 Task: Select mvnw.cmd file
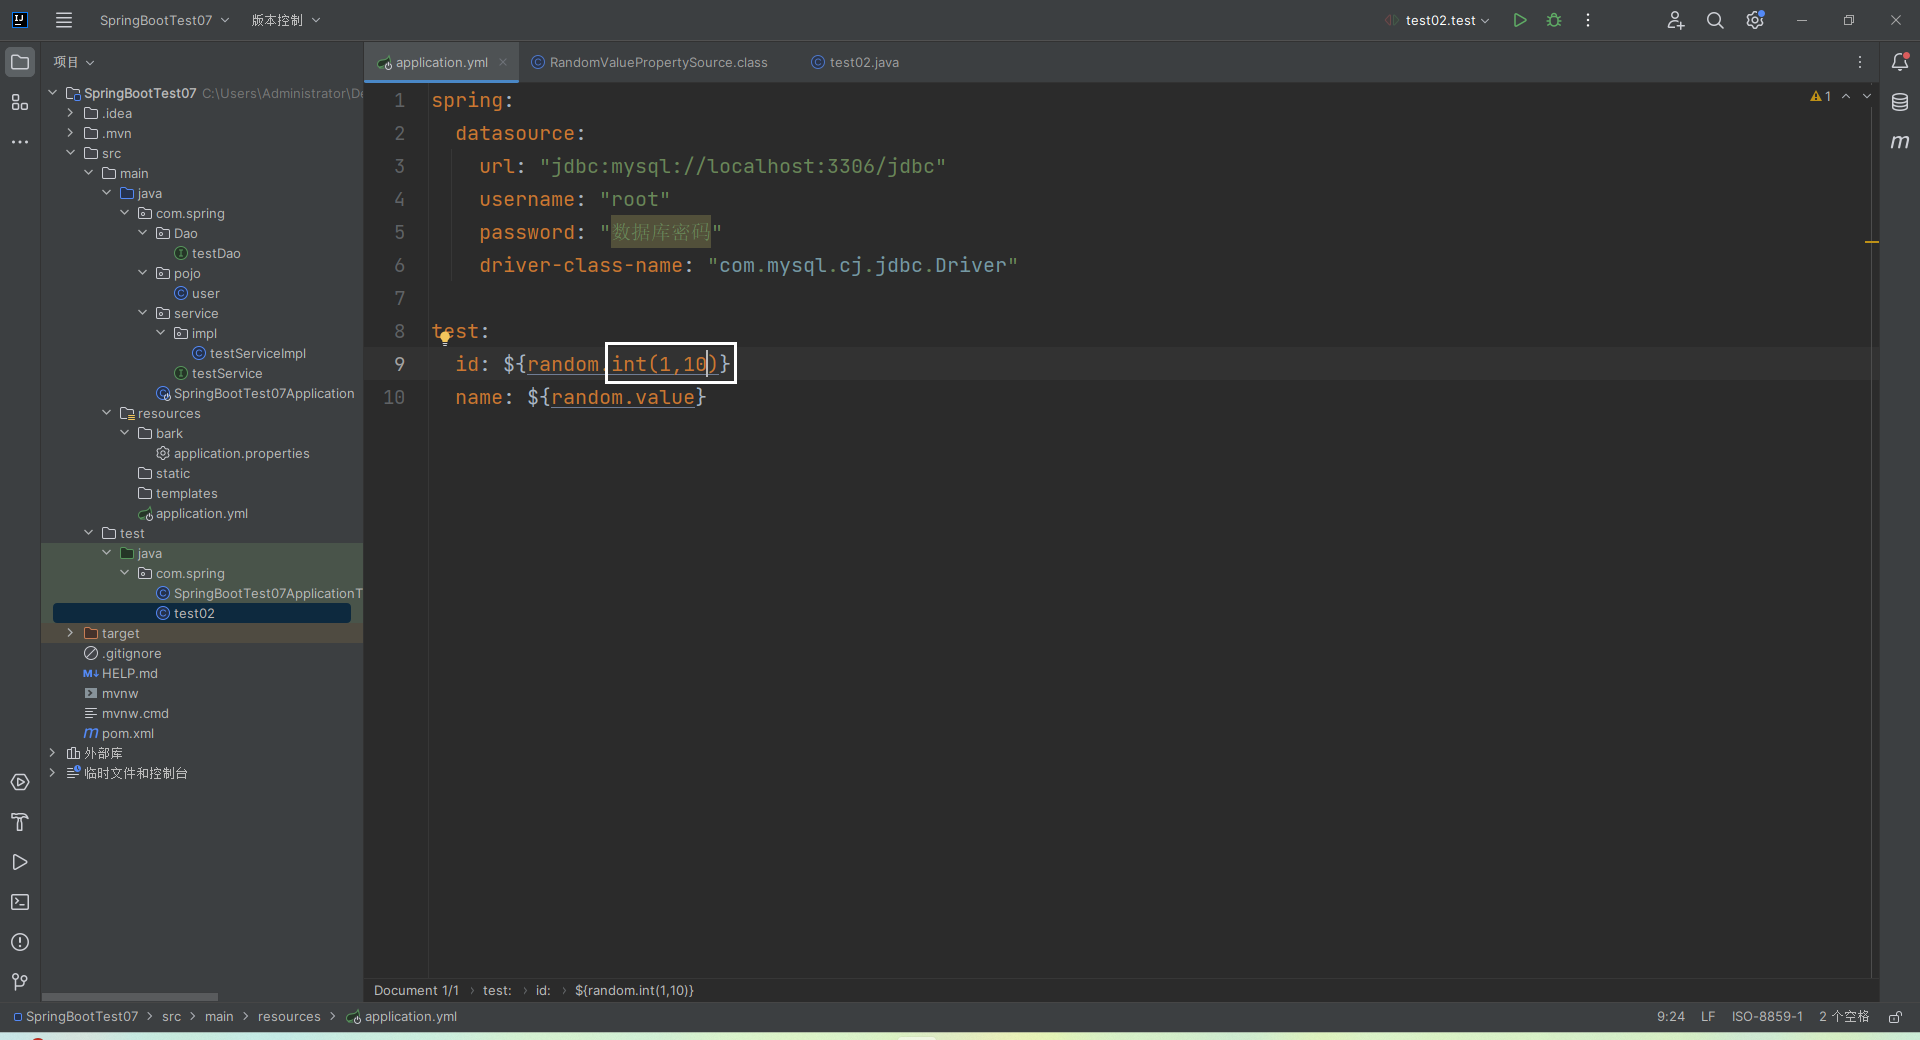tap(135, 713)
